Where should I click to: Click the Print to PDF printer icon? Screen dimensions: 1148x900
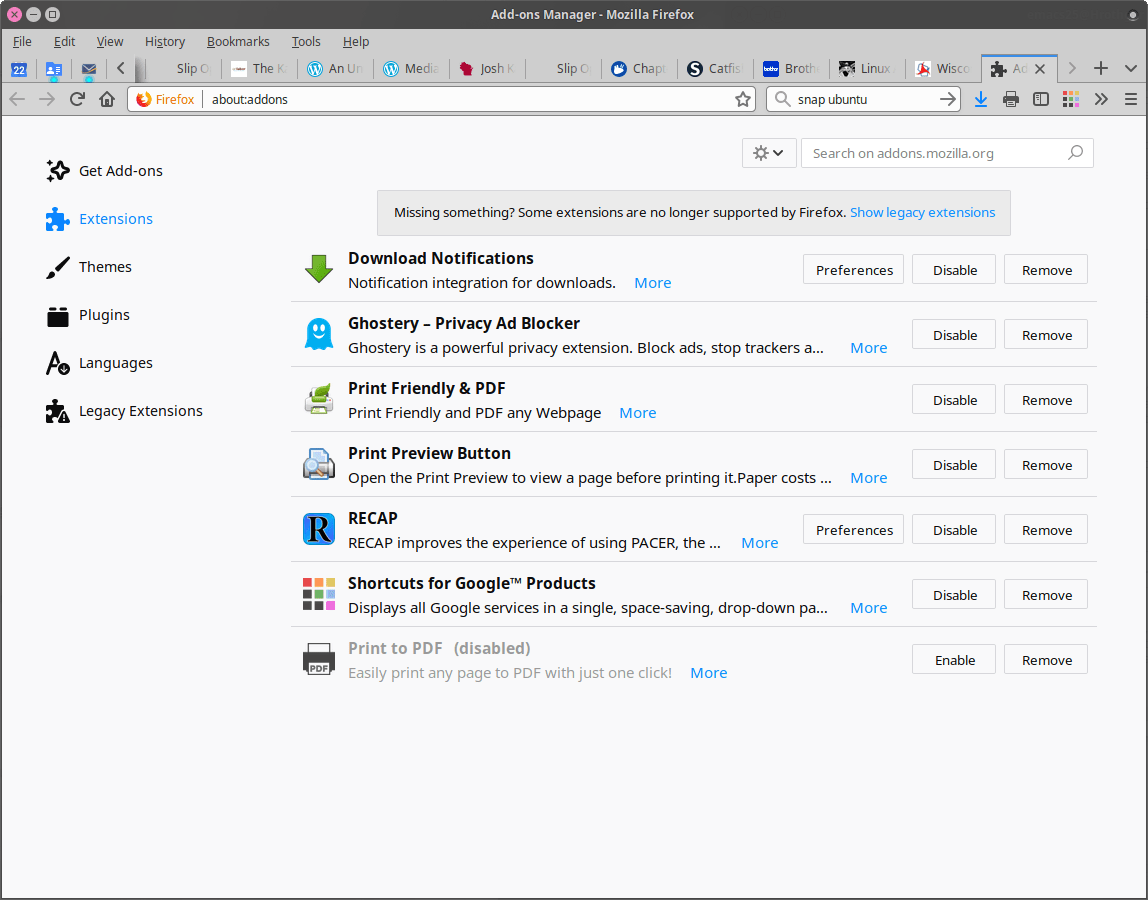point(318,659)
